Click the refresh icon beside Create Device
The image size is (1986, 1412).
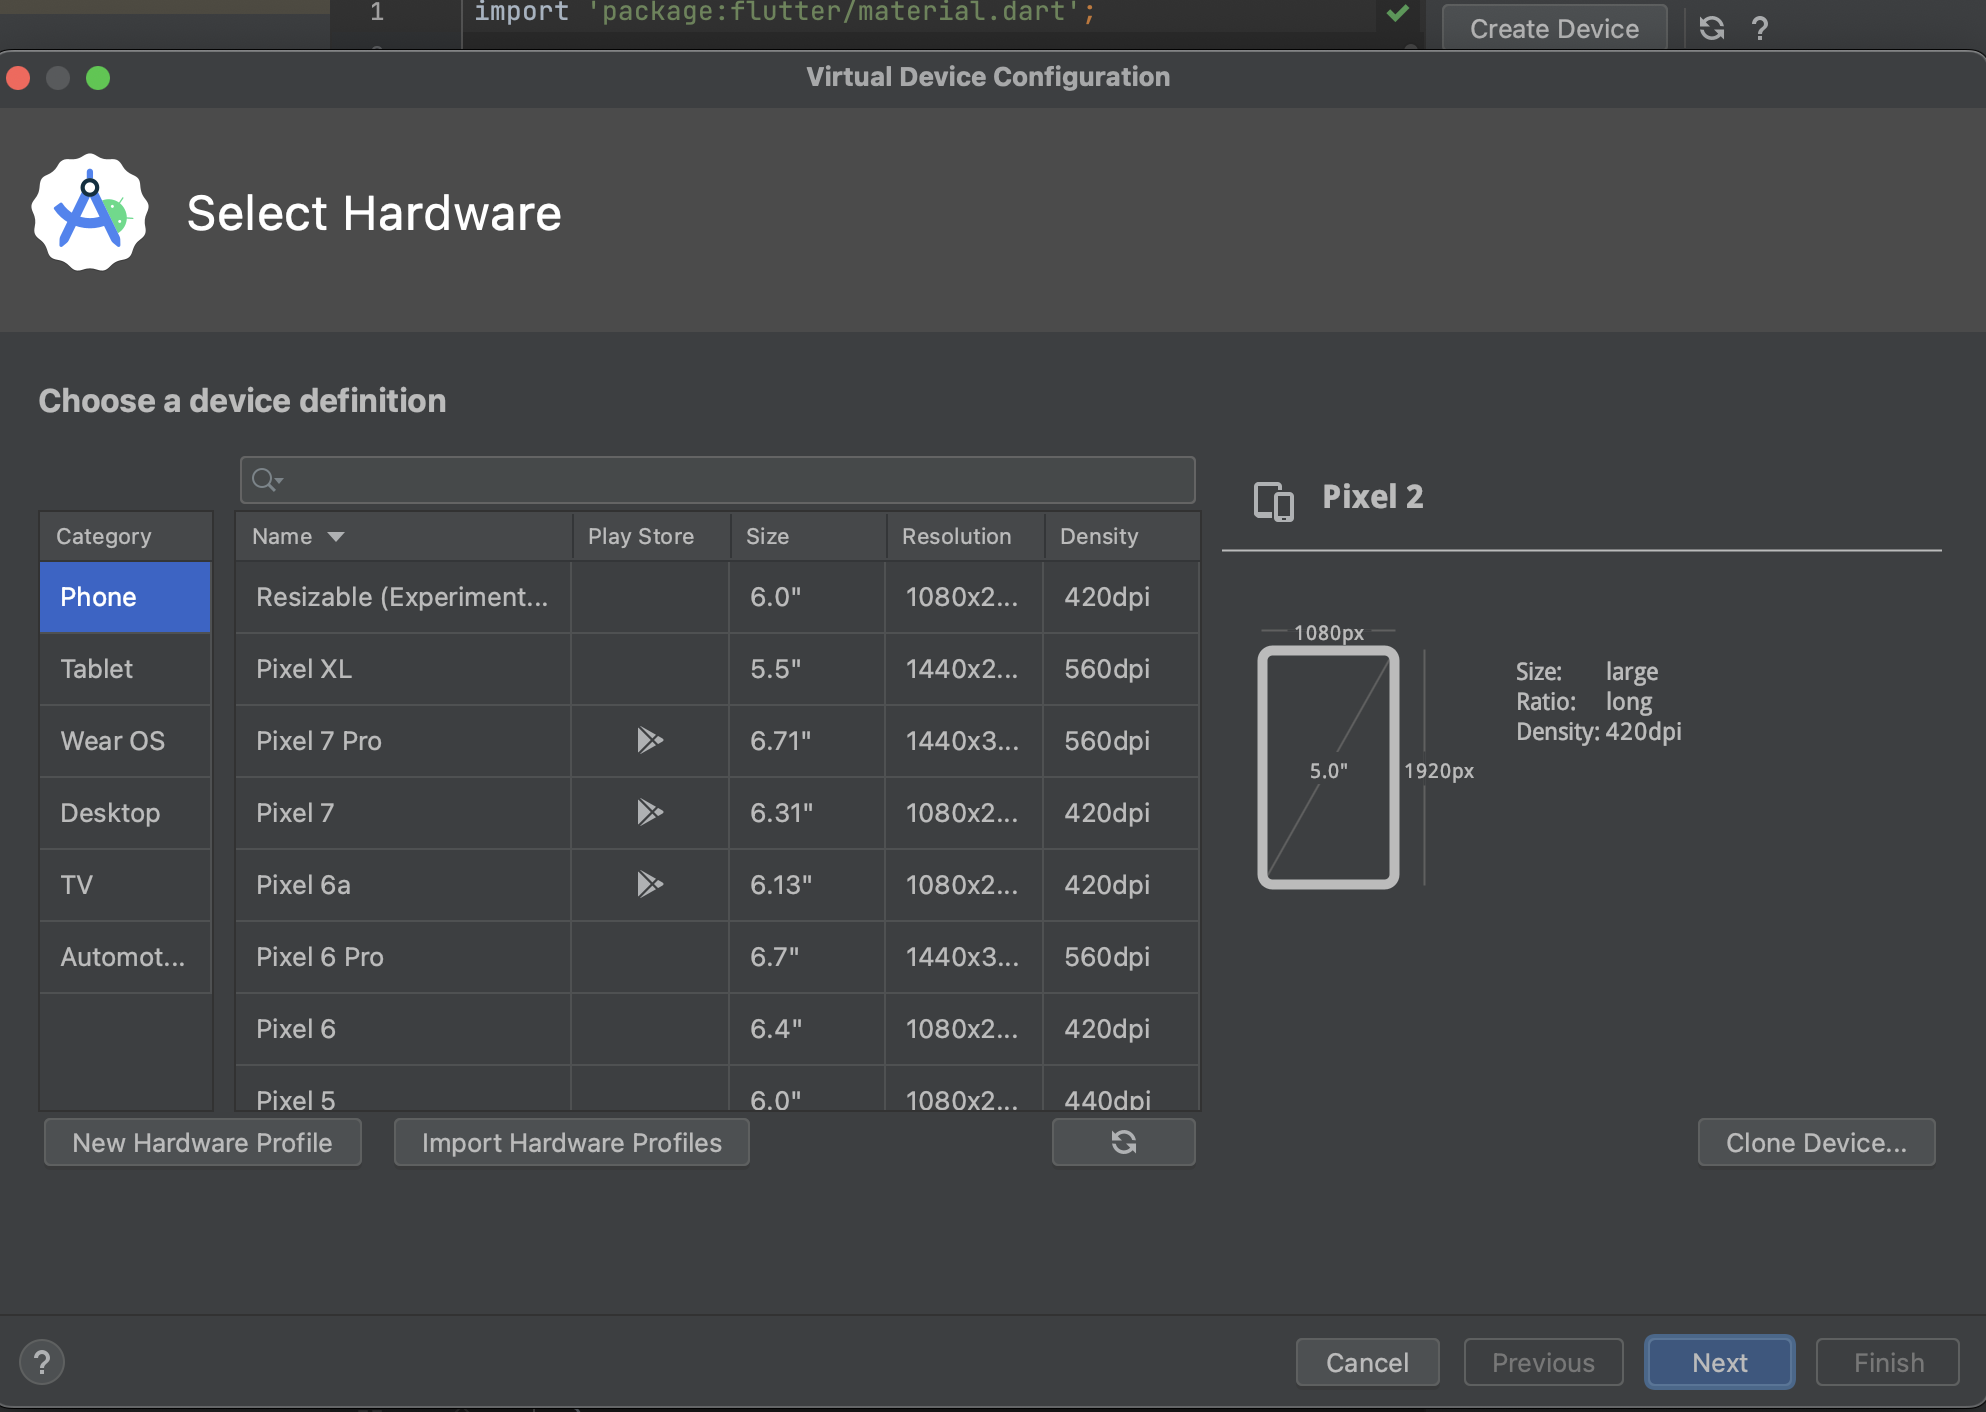pos(1712,28)
